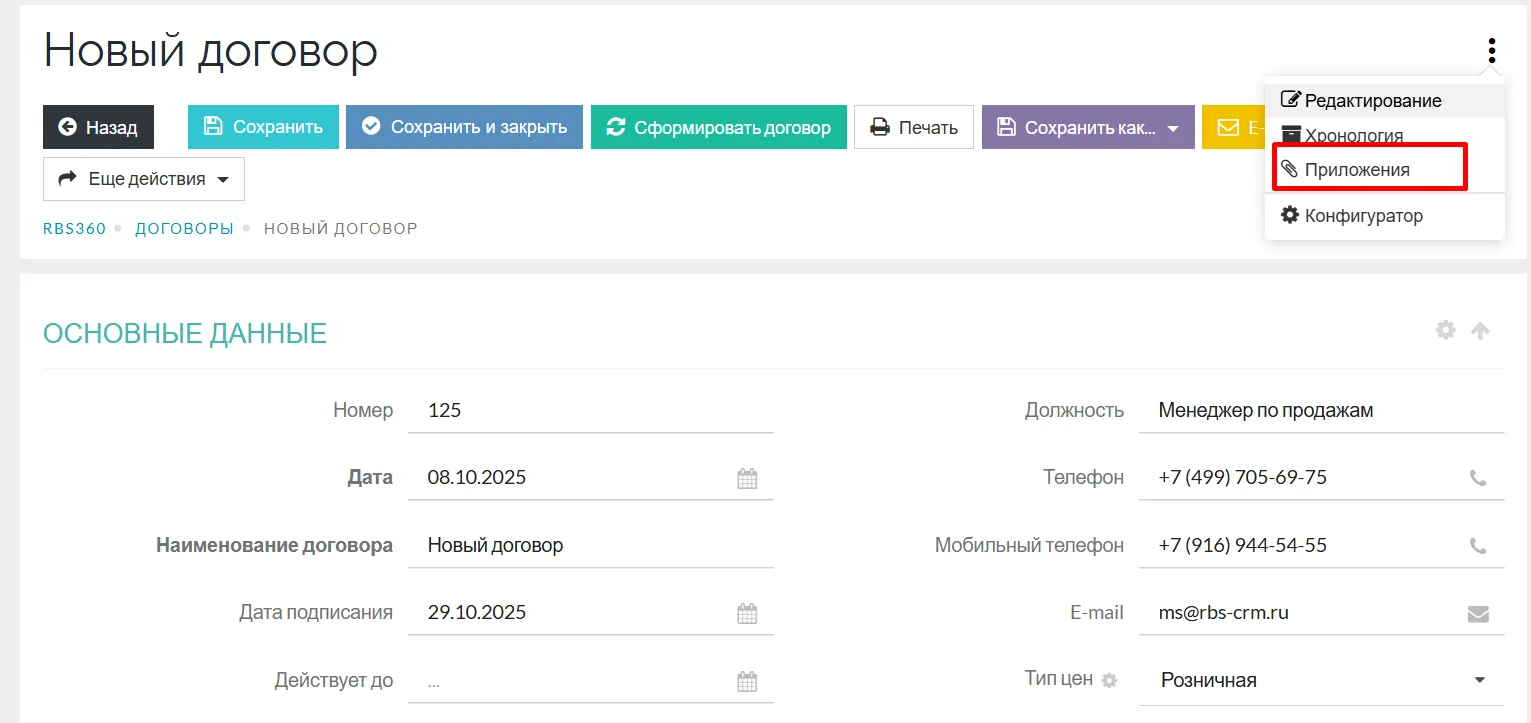Viewport: 1531px width, 723px height.
Task: Follow the Договоры breadcrumb link
Action: [x=184, y=229]
